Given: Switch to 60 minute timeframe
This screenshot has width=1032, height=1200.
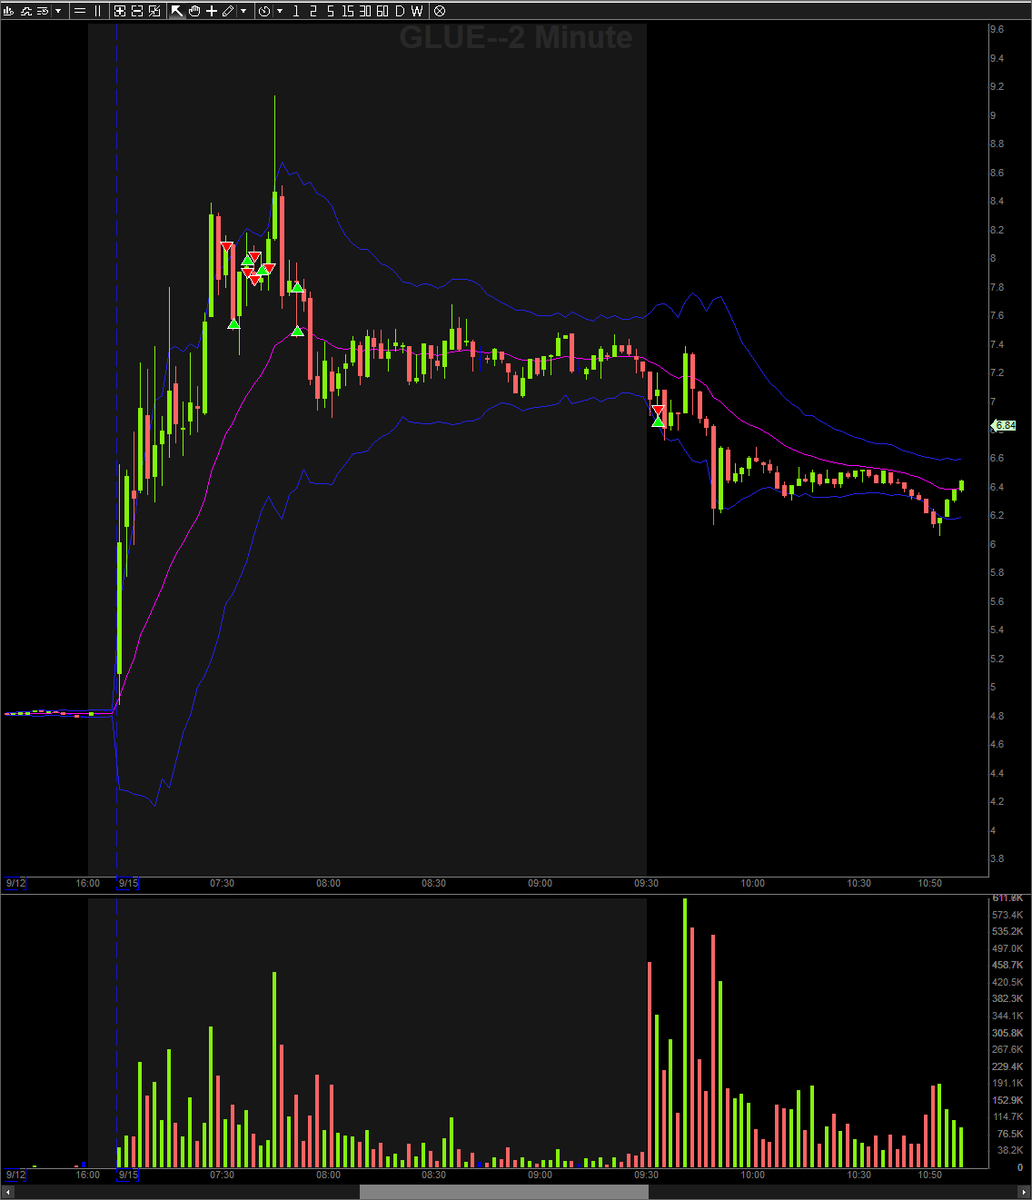Looking at the screenshot, I should click(382, 11).
